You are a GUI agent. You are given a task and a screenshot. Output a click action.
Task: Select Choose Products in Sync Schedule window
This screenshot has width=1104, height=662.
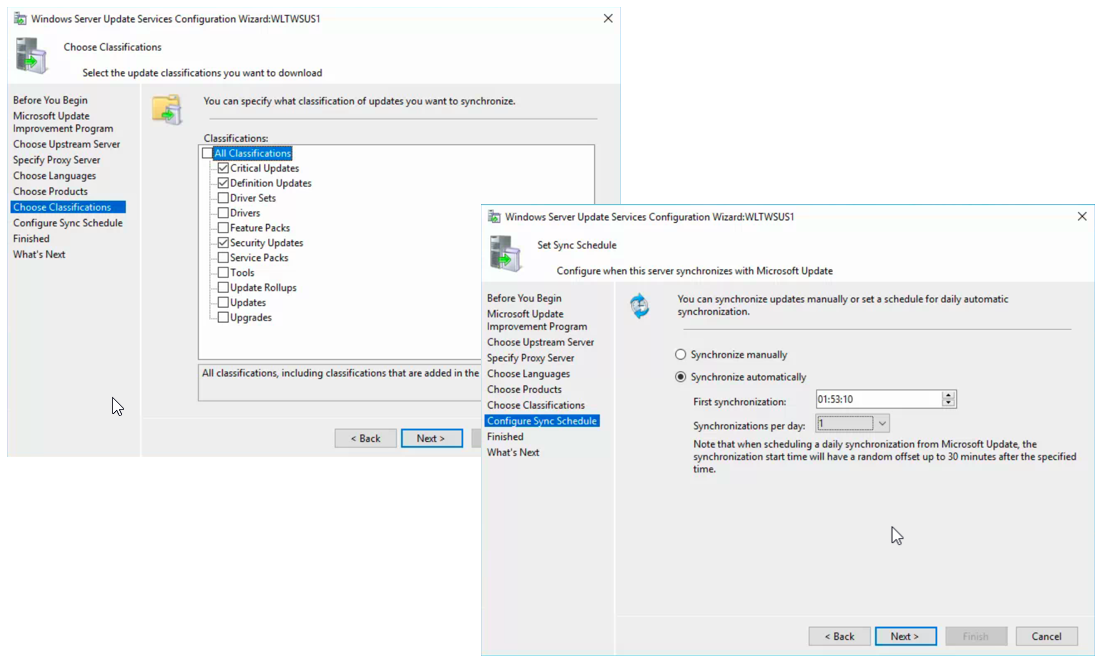(x=524, y=389)
